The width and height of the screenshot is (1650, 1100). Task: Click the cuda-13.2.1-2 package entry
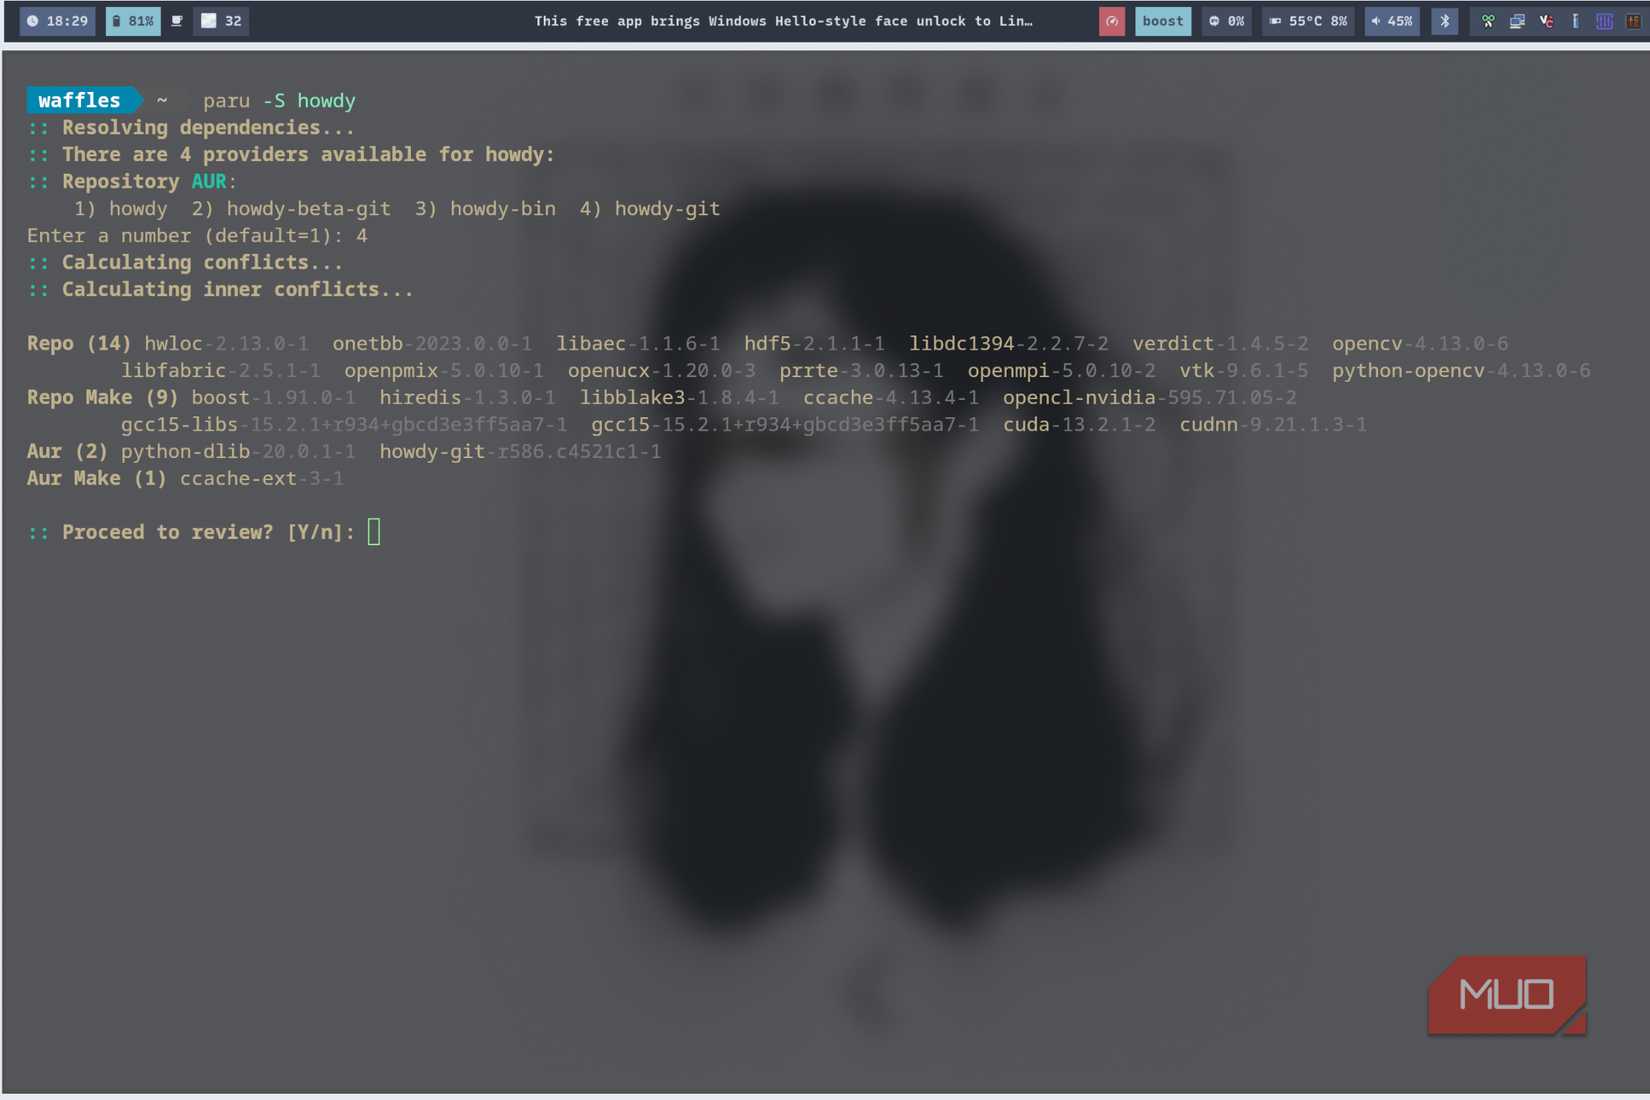[1079, 425]
